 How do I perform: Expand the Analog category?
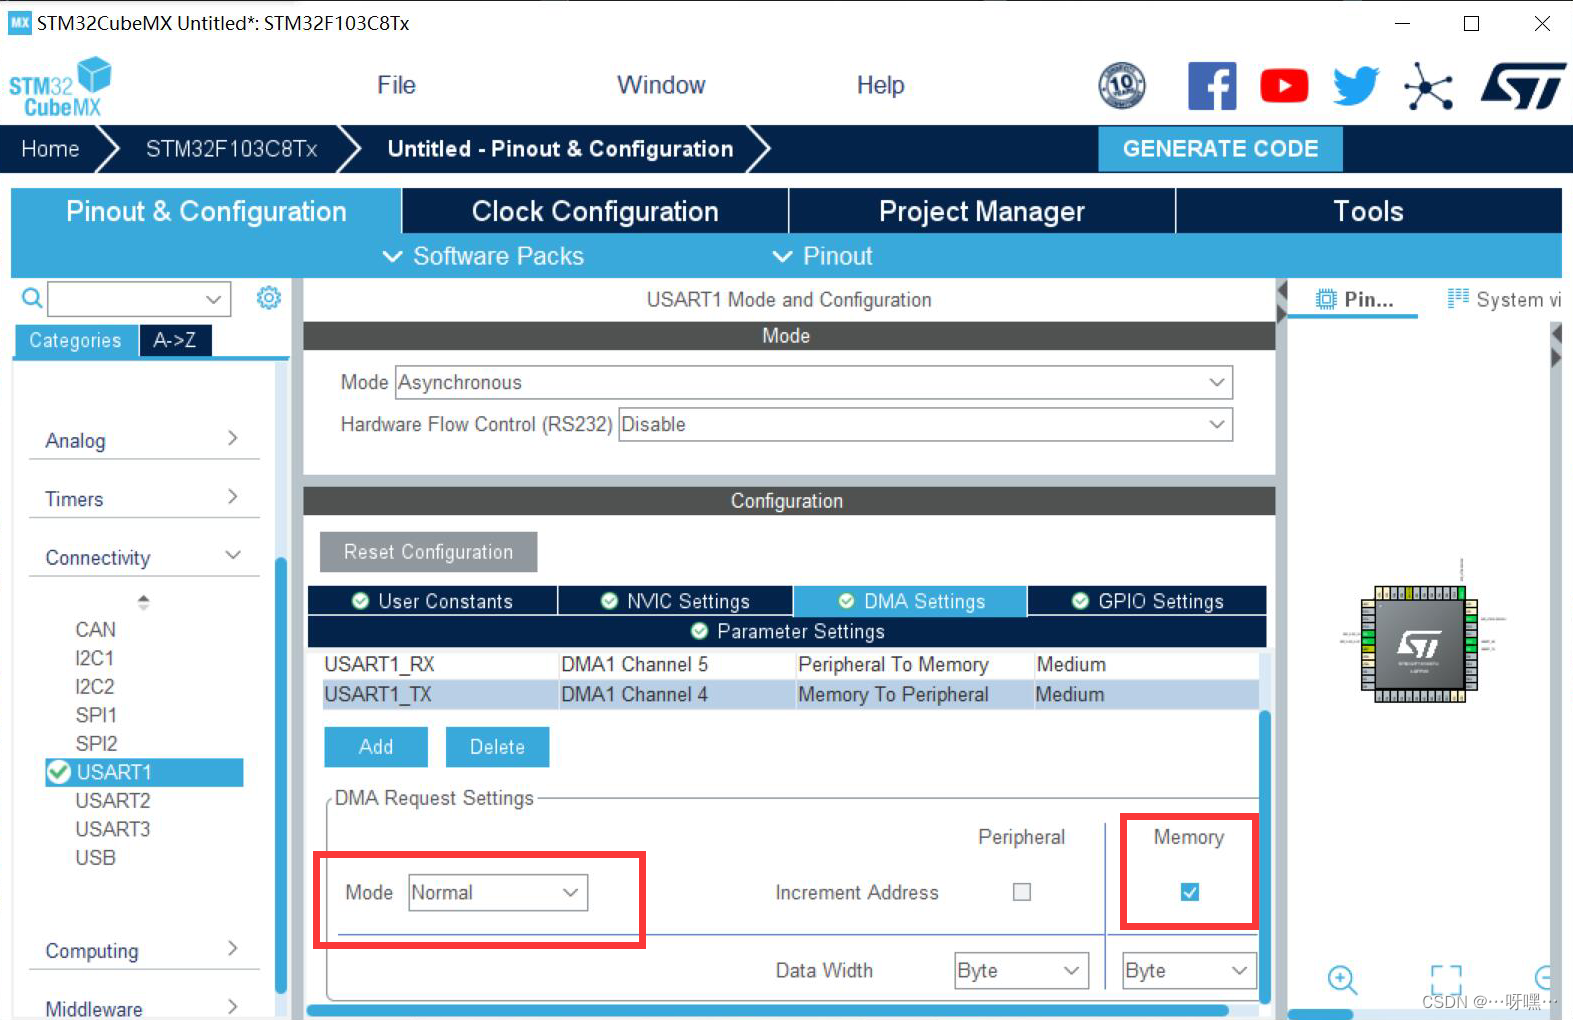(x=144, y=440)
